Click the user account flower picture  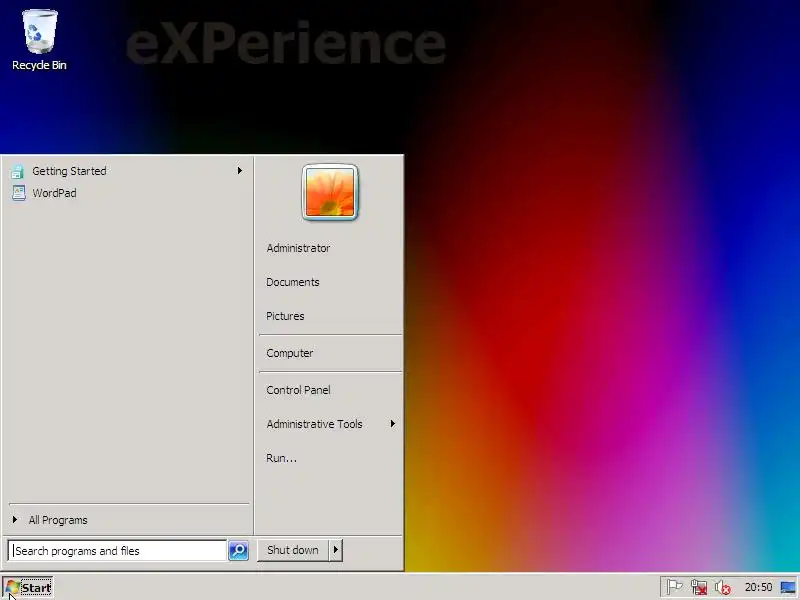tap(330, 192)
